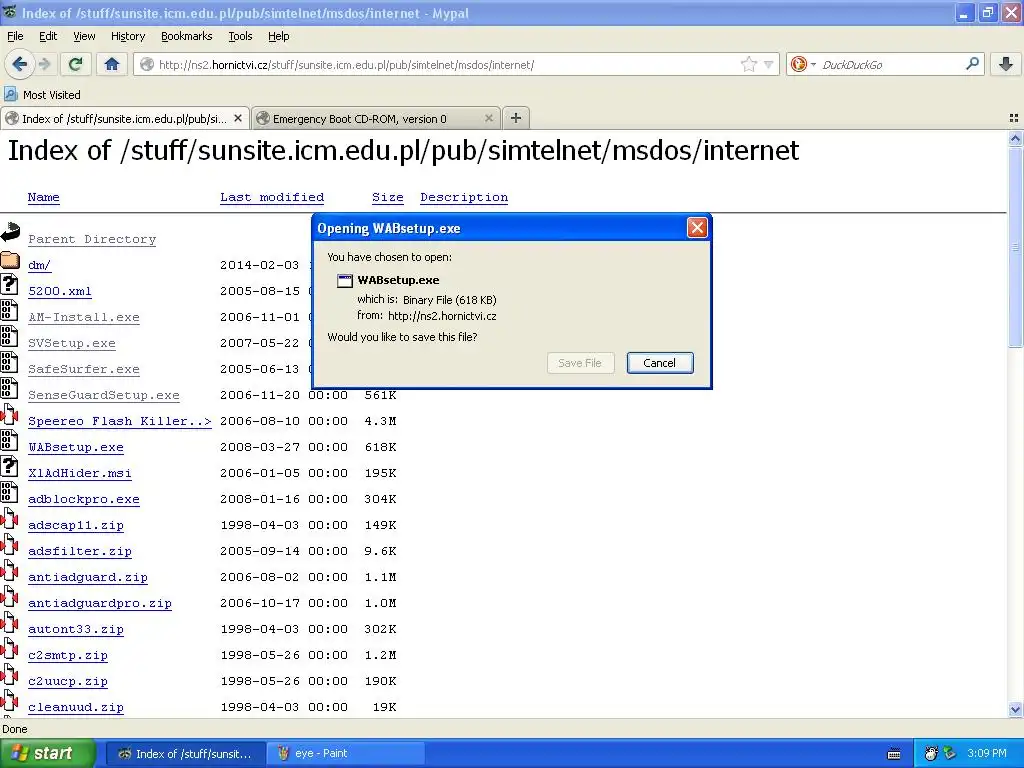Click the DuckDuckGo search engine icon
The height and width of the screenshot is (768, 1024).
coord(798,64)
